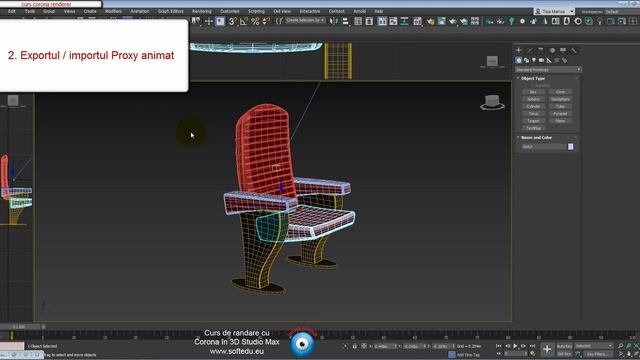Image resolution: width=640 pixels, height=360 pixels.
Task: Toggle the Percent Snap tool
Action: 255,21
